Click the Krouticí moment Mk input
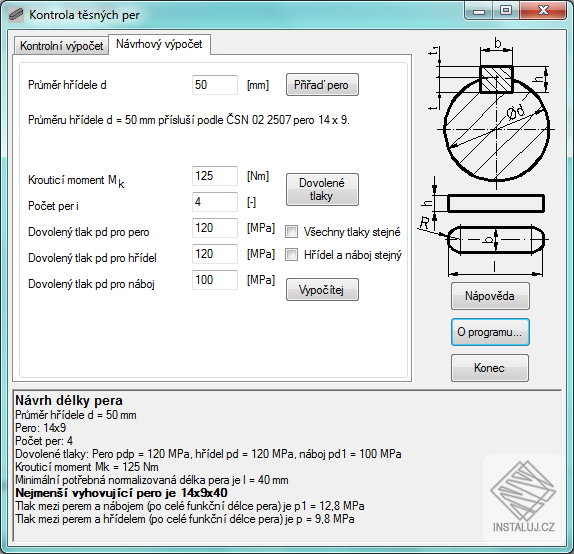This screenshot has width=574, height=554. [215, 176]
